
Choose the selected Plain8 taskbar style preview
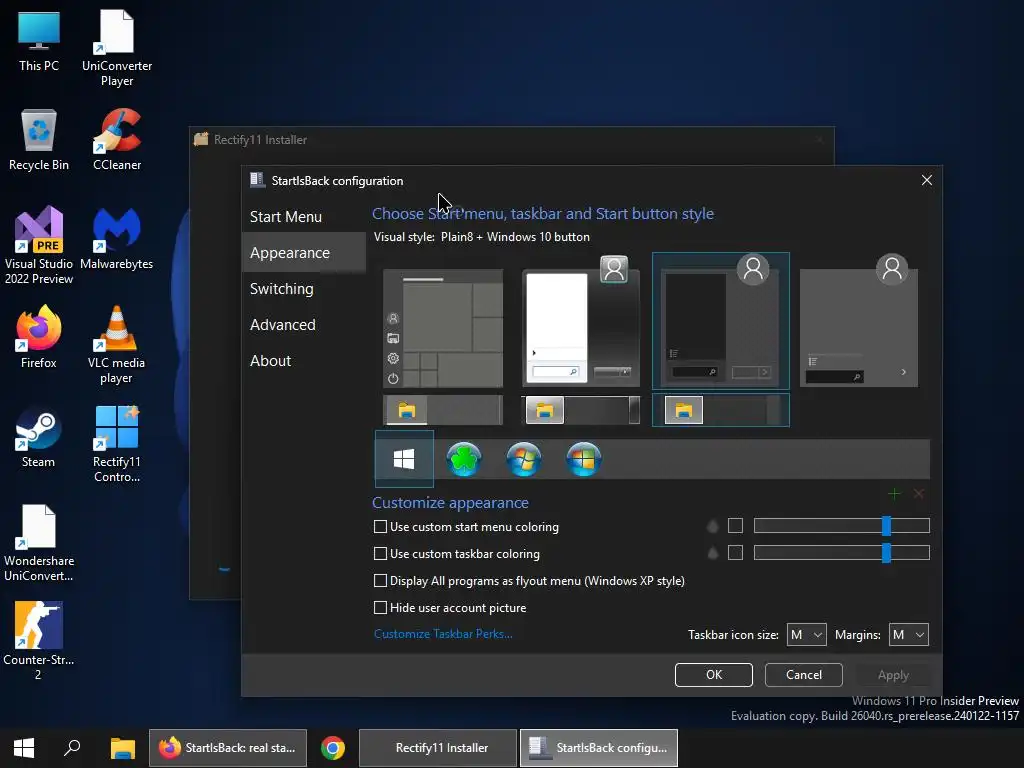(721, 410)
